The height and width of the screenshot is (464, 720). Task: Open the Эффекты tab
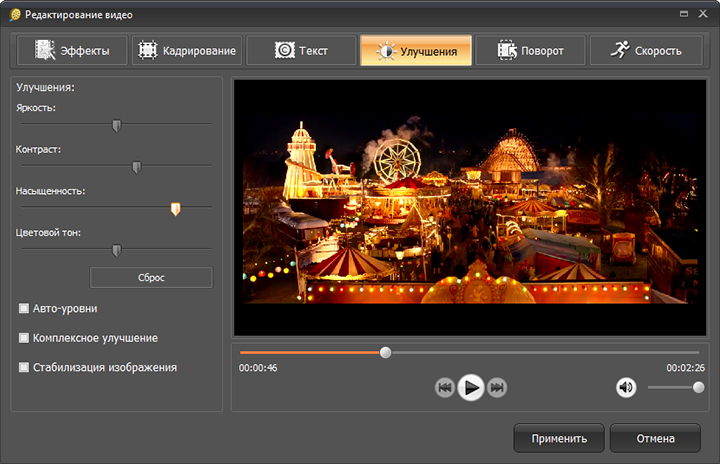(71, 50)
